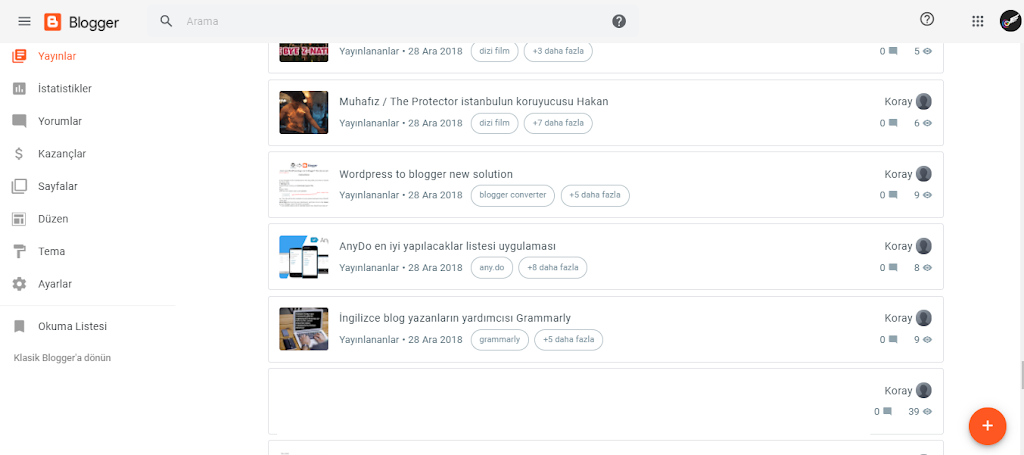
Task: Open the Help icon in header
Action: point(927,20)
